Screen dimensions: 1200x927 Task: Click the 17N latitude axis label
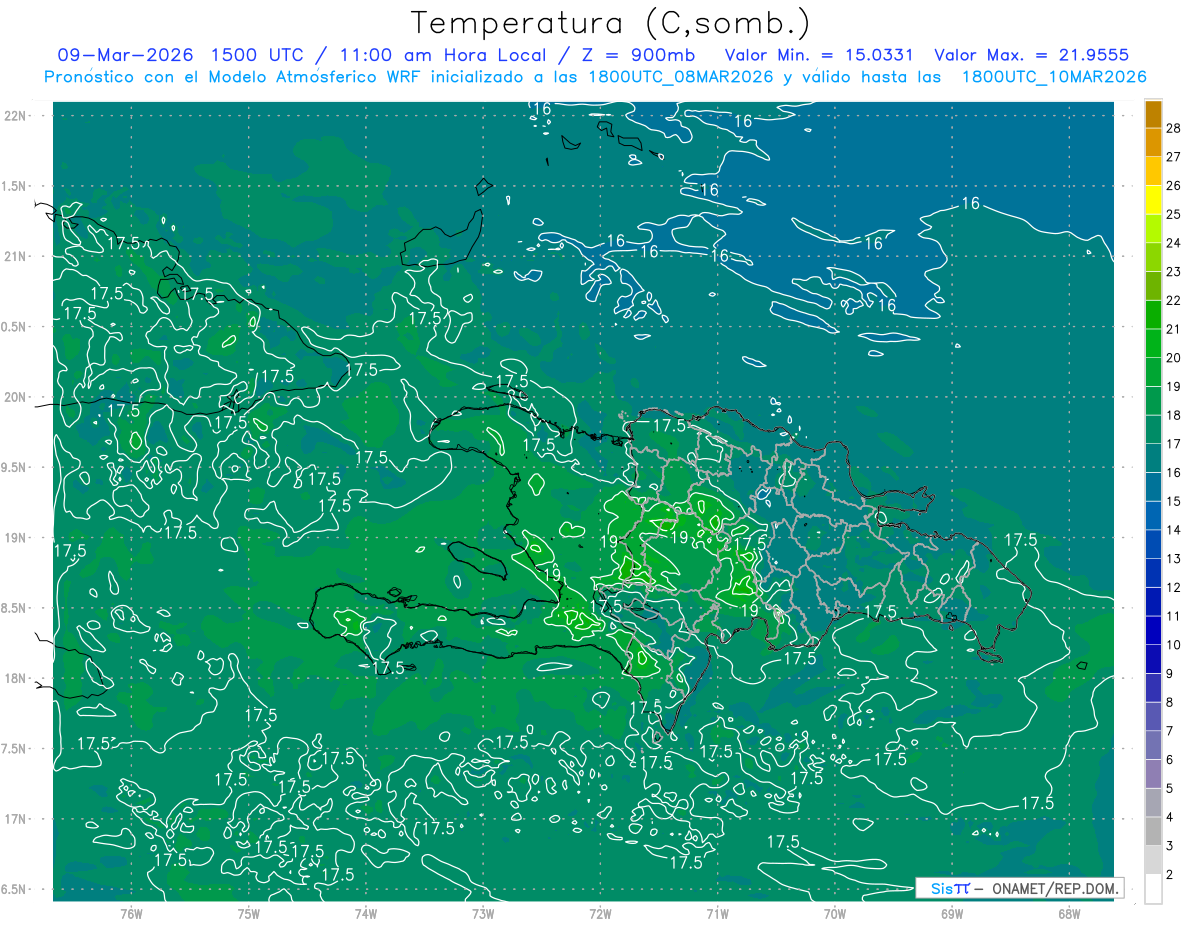click(16, 819)
